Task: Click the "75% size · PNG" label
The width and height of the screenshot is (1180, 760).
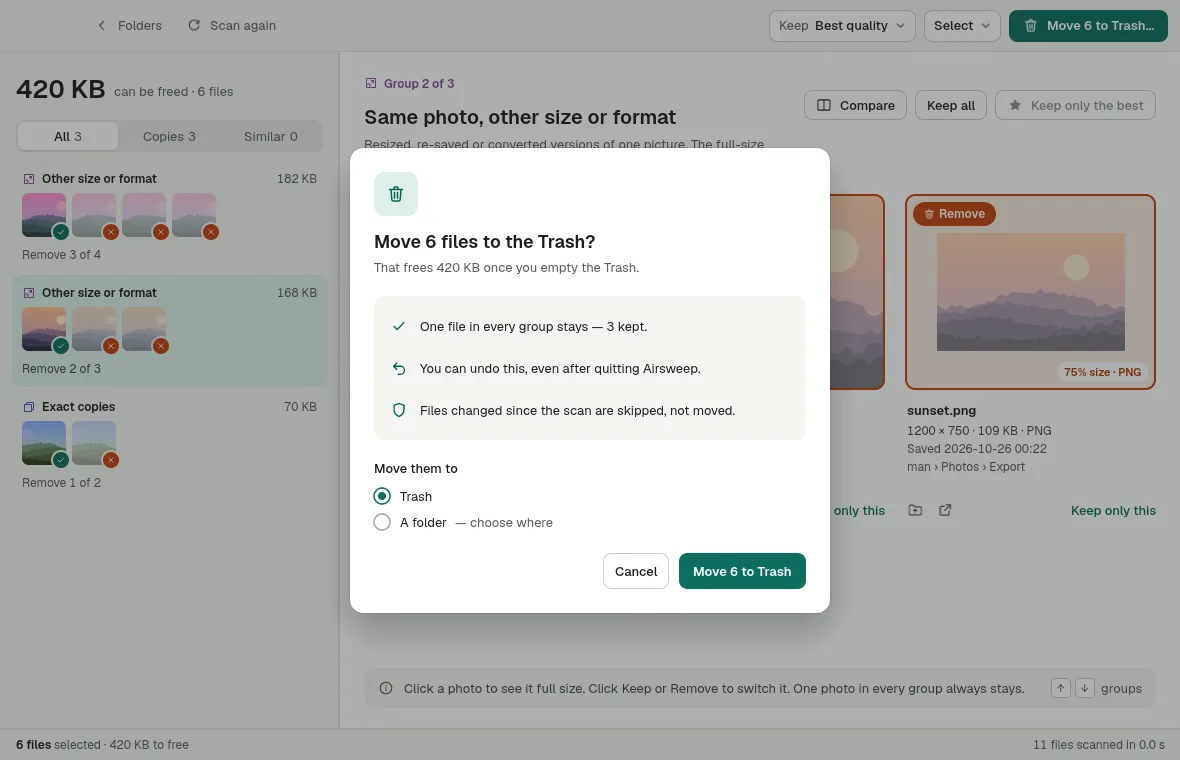Action: [1102, 372]
